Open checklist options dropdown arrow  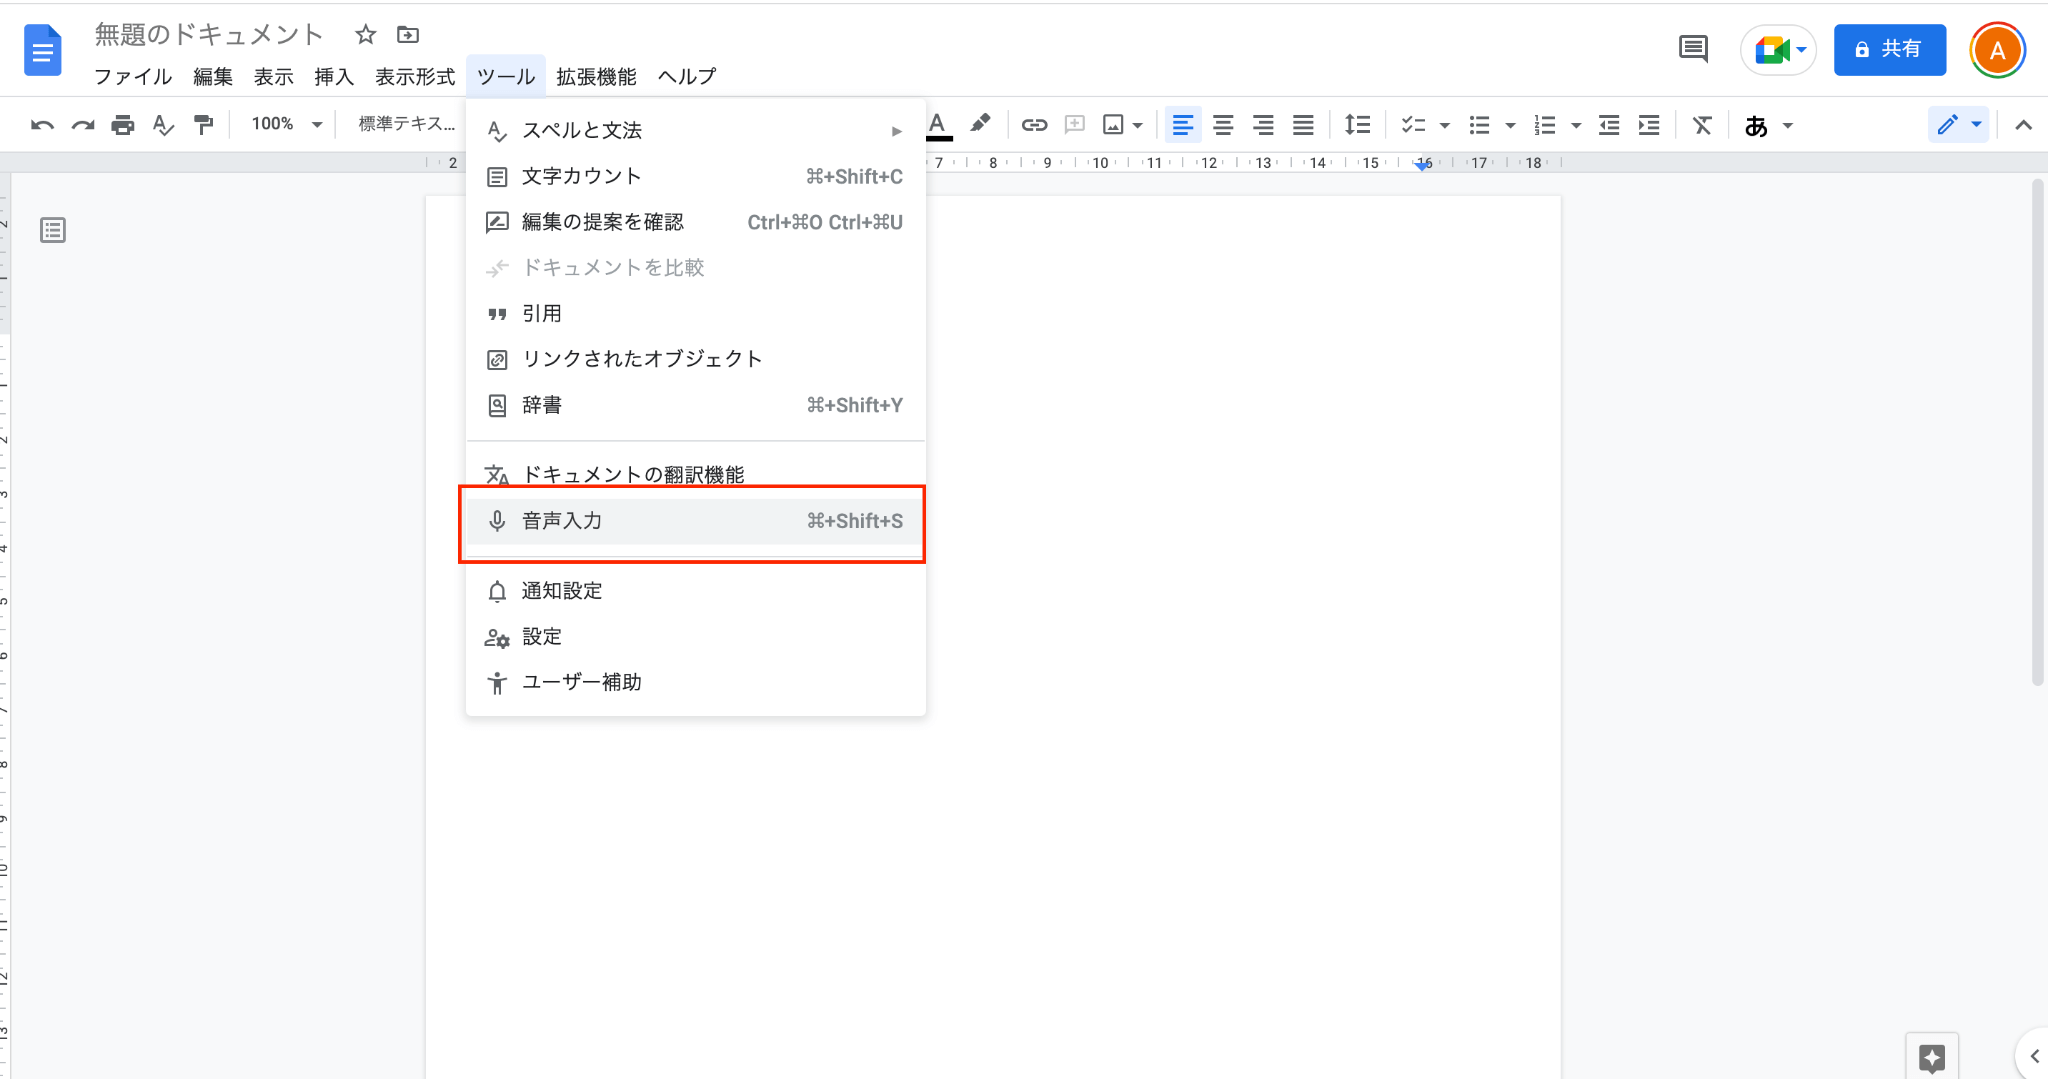(1444, 126)
